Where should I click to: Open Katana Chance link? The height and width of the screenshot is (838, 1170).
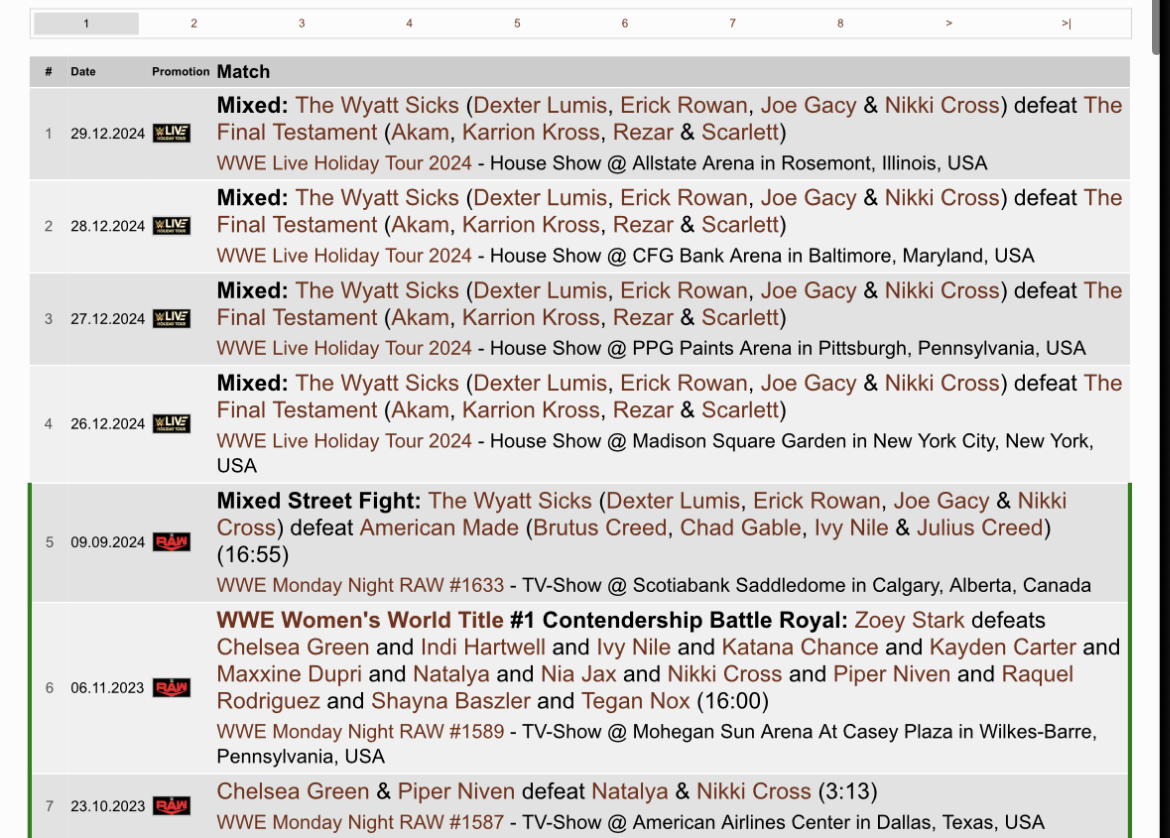coord(800,647)
